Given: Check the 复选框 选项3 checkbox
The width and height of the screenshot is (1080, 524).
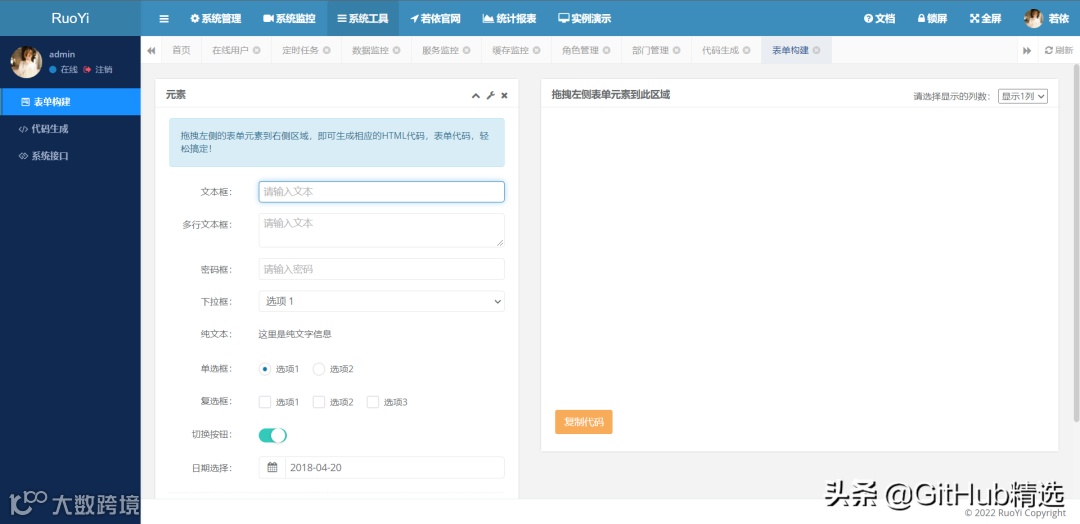Looking at the screenshot, I should click(373, 402).
